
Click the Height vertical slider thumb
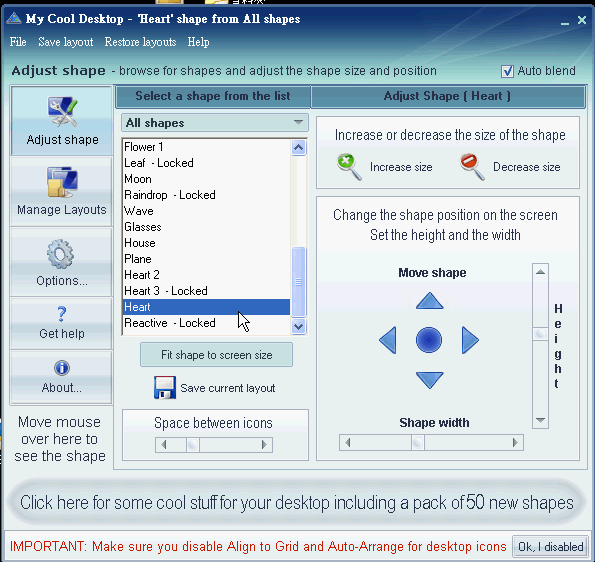click(540, 334)
